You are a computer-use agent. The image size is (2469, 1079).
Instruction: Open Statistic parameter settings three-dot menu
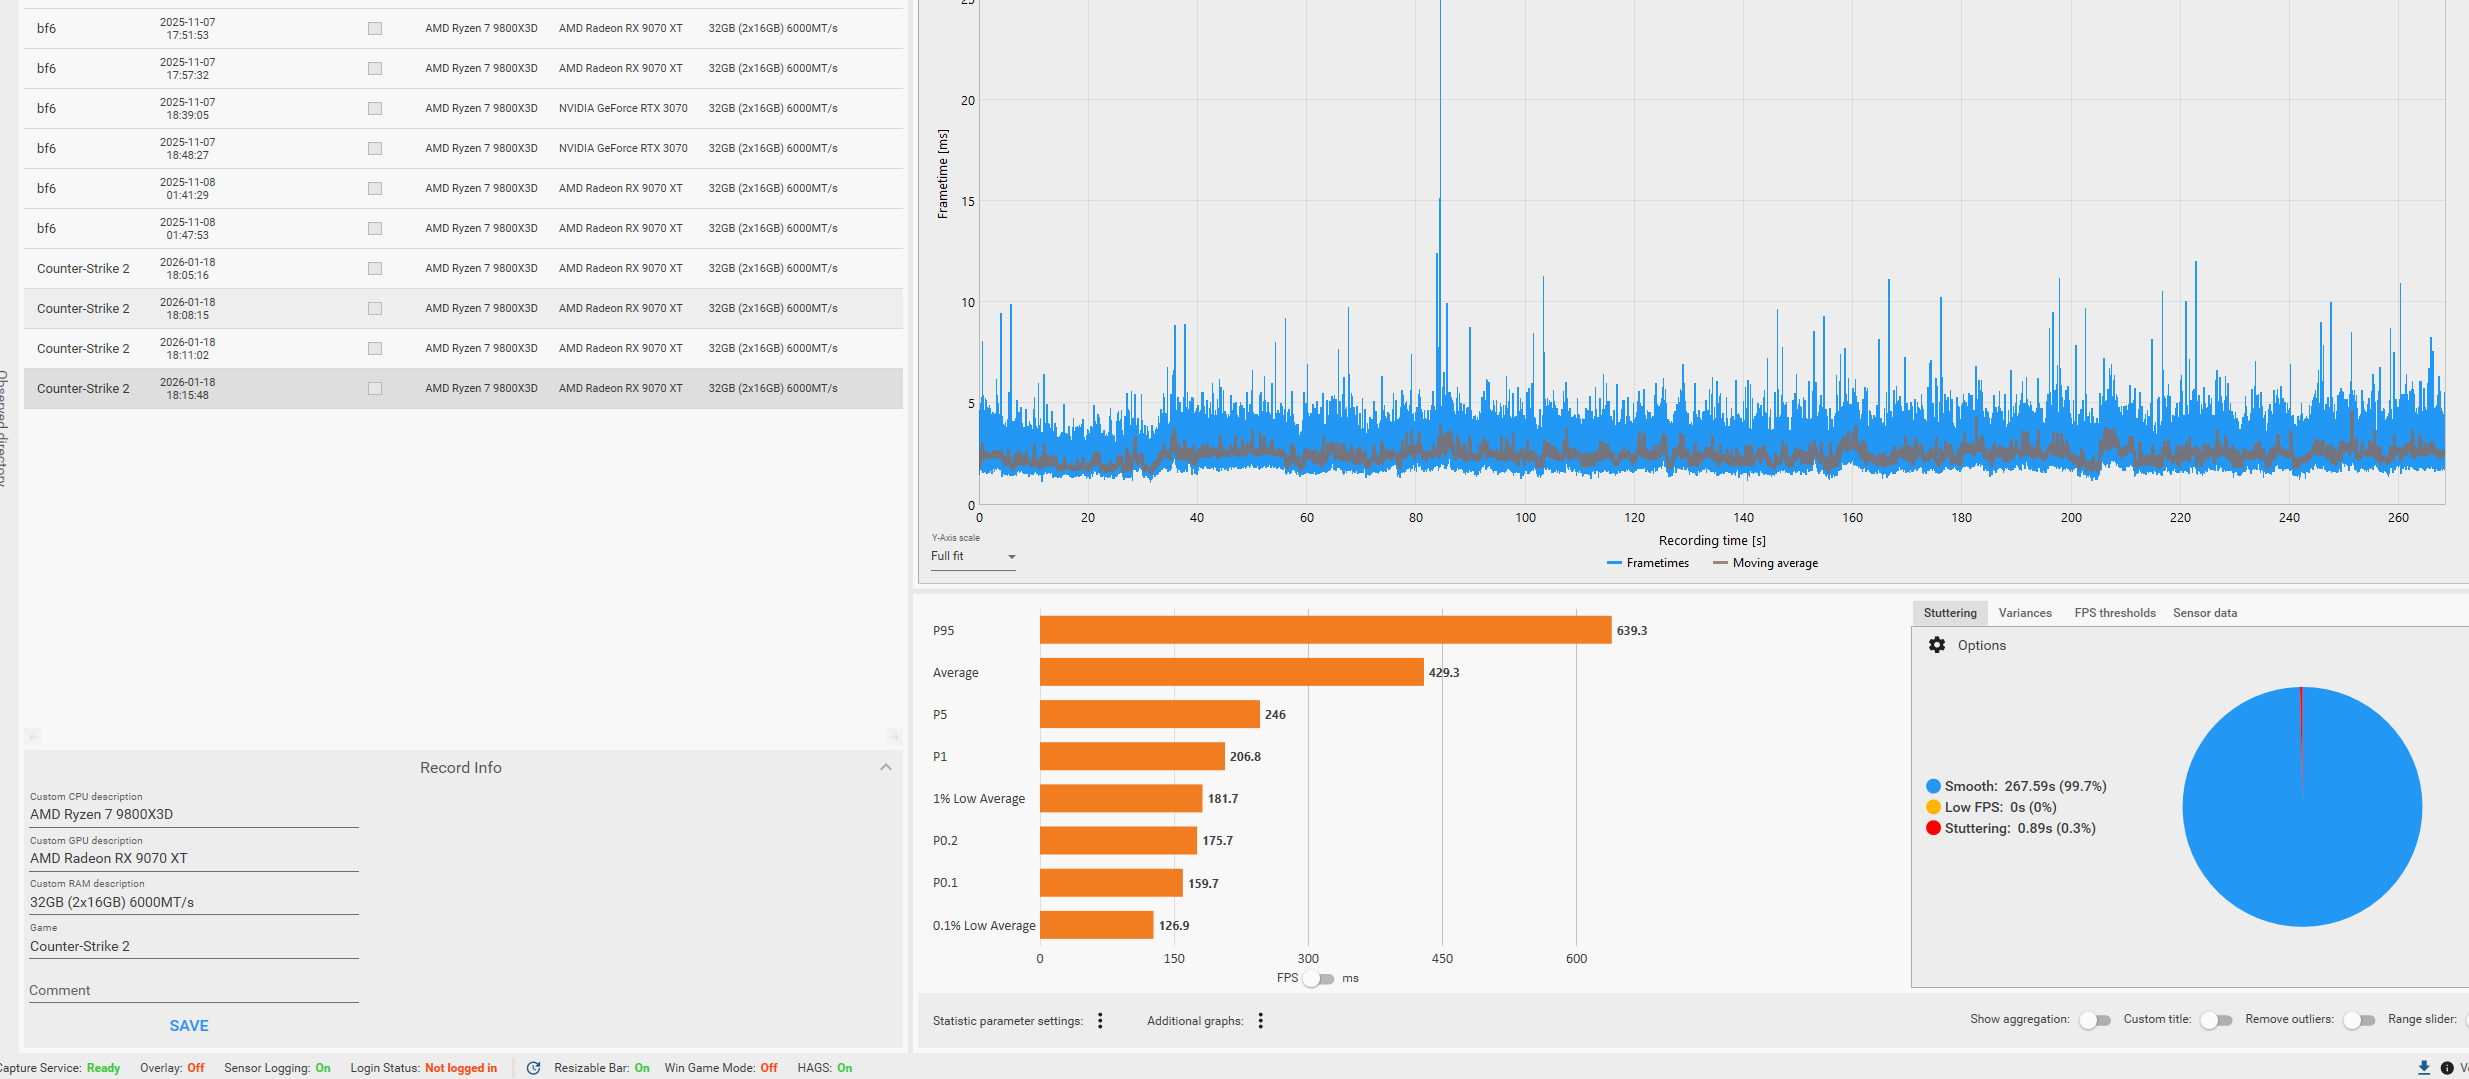[1100, 1020]
